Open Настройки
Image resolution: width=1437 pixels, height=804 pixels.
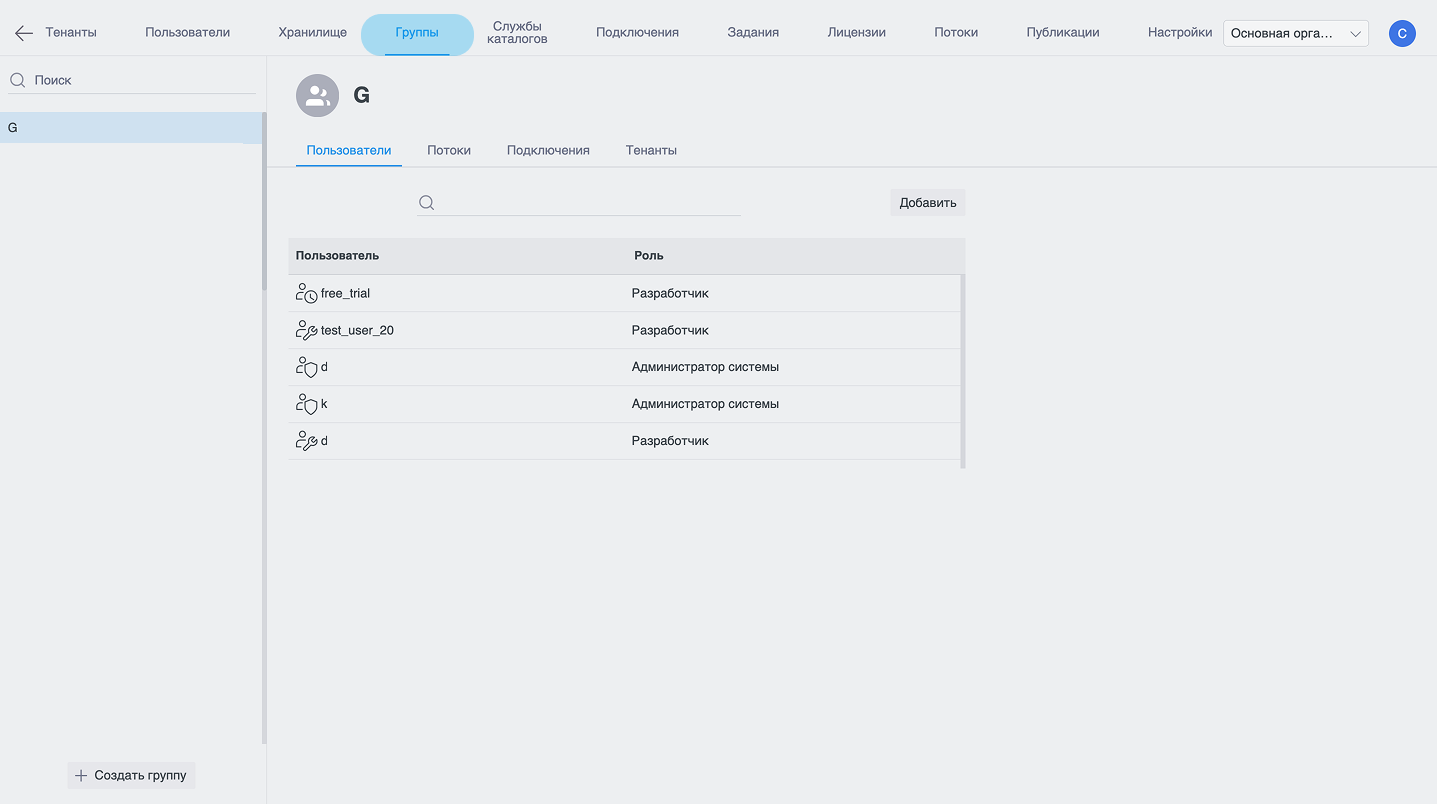pyautogui.click(x=1180, y=33)
